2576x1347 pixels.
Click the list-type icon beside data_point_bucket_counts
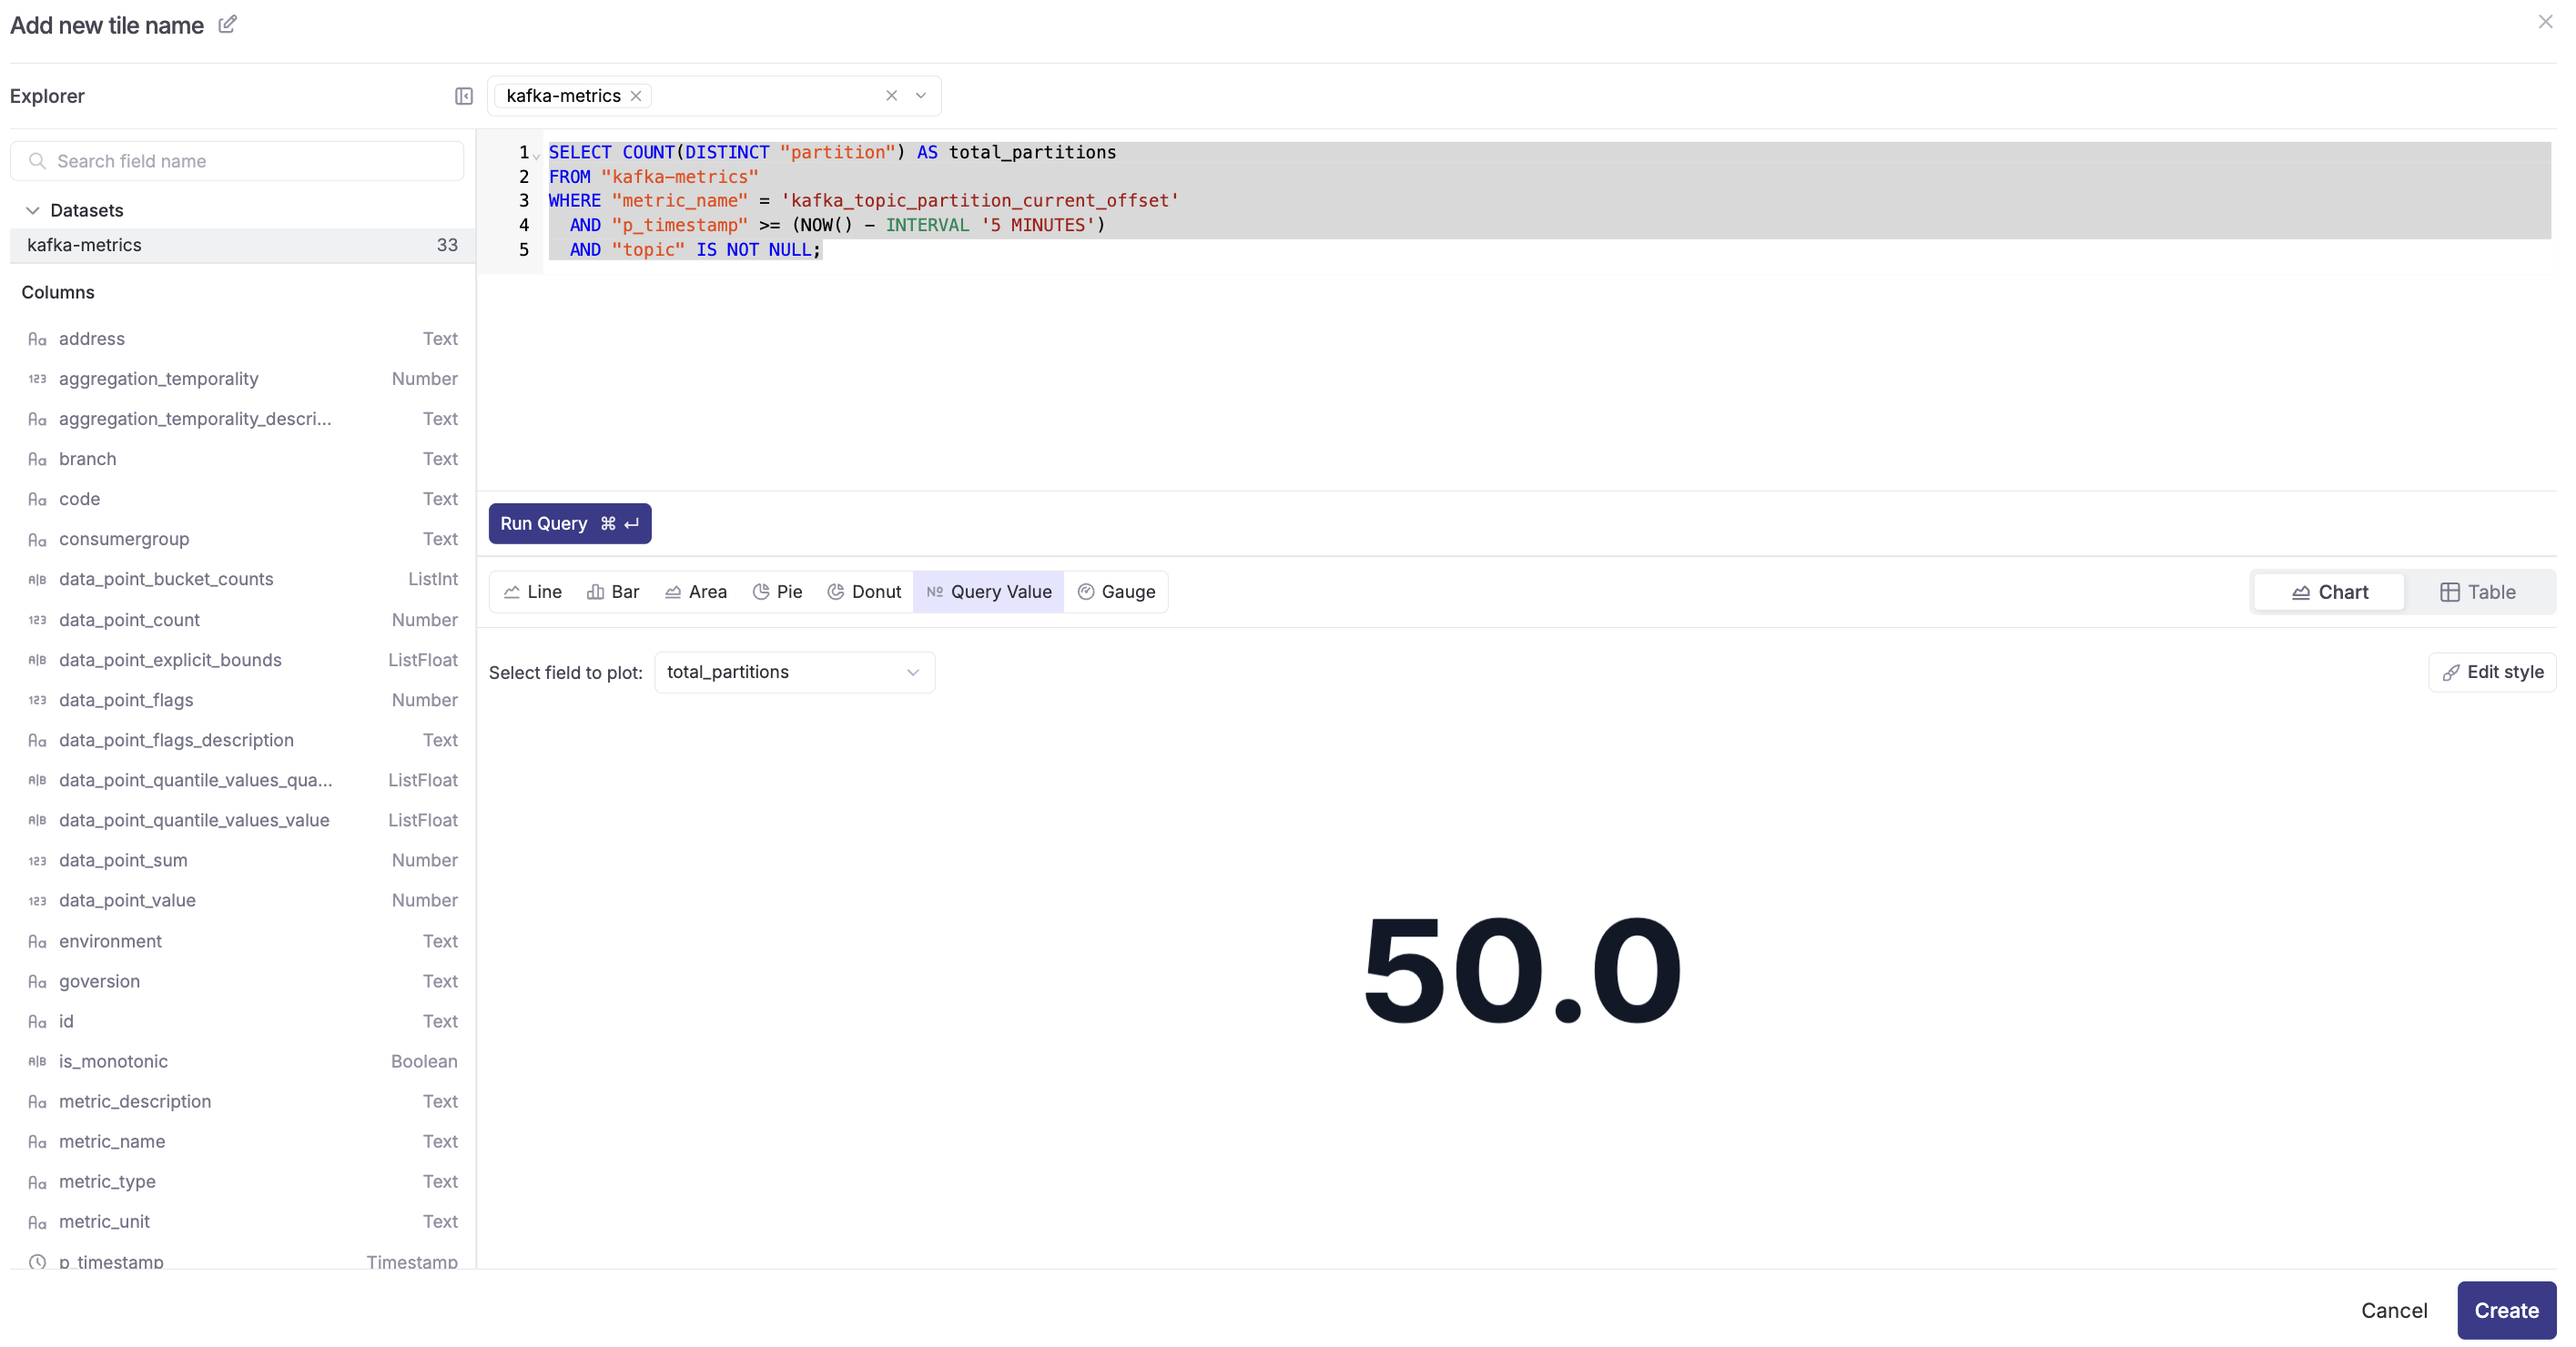(37, 579)
